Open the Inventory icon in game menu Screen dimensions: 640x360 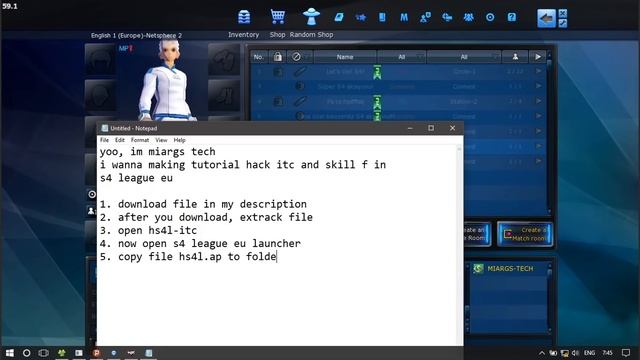pos(244,17)
